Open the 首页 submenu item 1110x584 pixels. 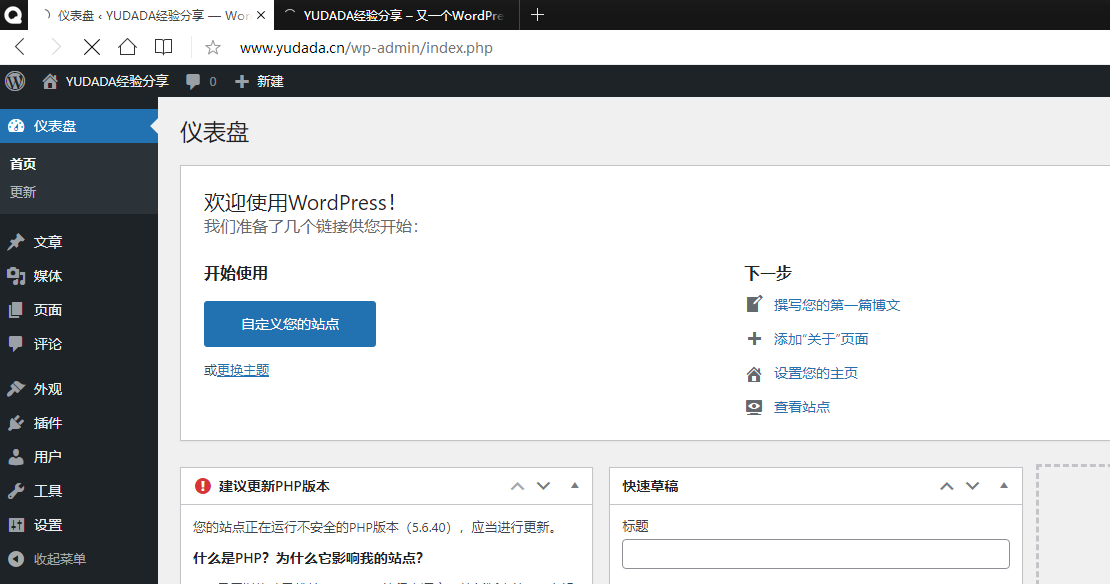pos(23,164)
